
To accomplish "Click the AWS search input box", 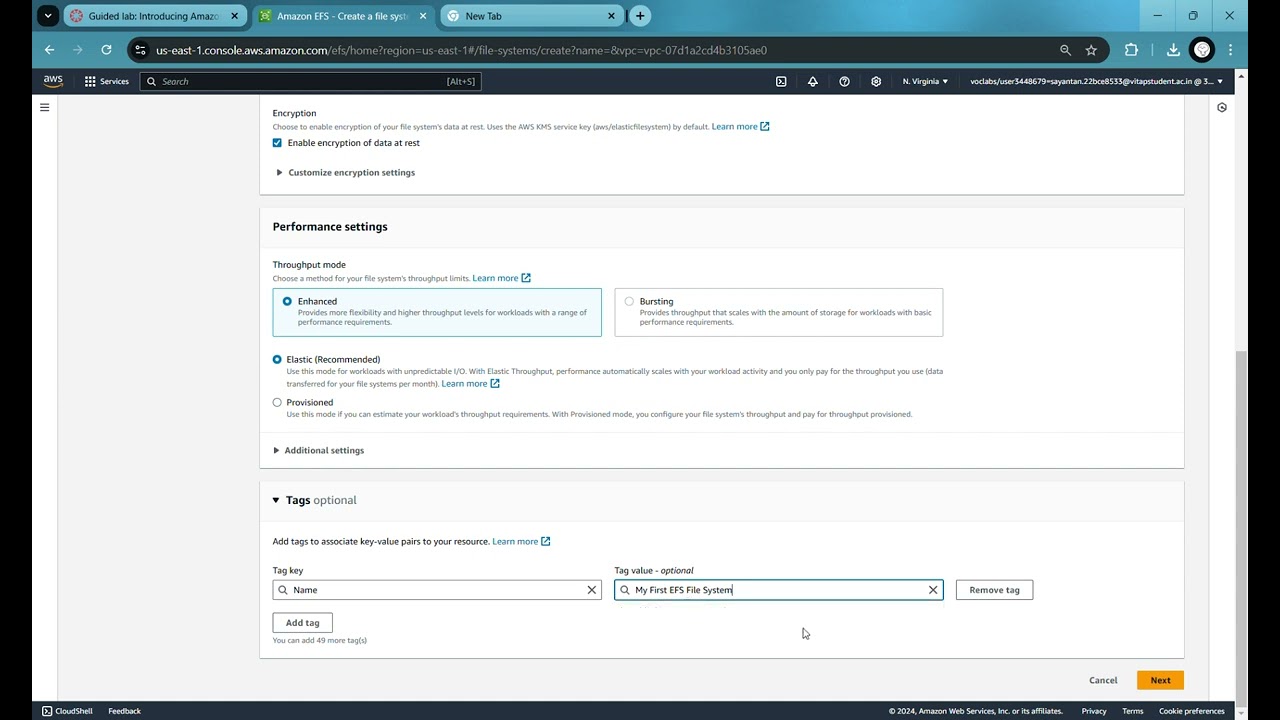I will pyautogui.click(x=310, y=81).
